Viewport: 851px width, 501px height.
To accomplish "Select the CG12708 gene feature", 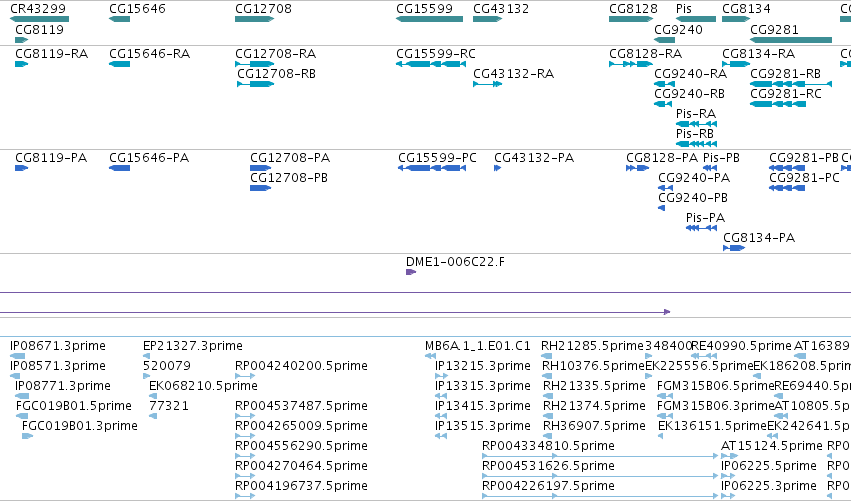I will [x=255, y=19].
